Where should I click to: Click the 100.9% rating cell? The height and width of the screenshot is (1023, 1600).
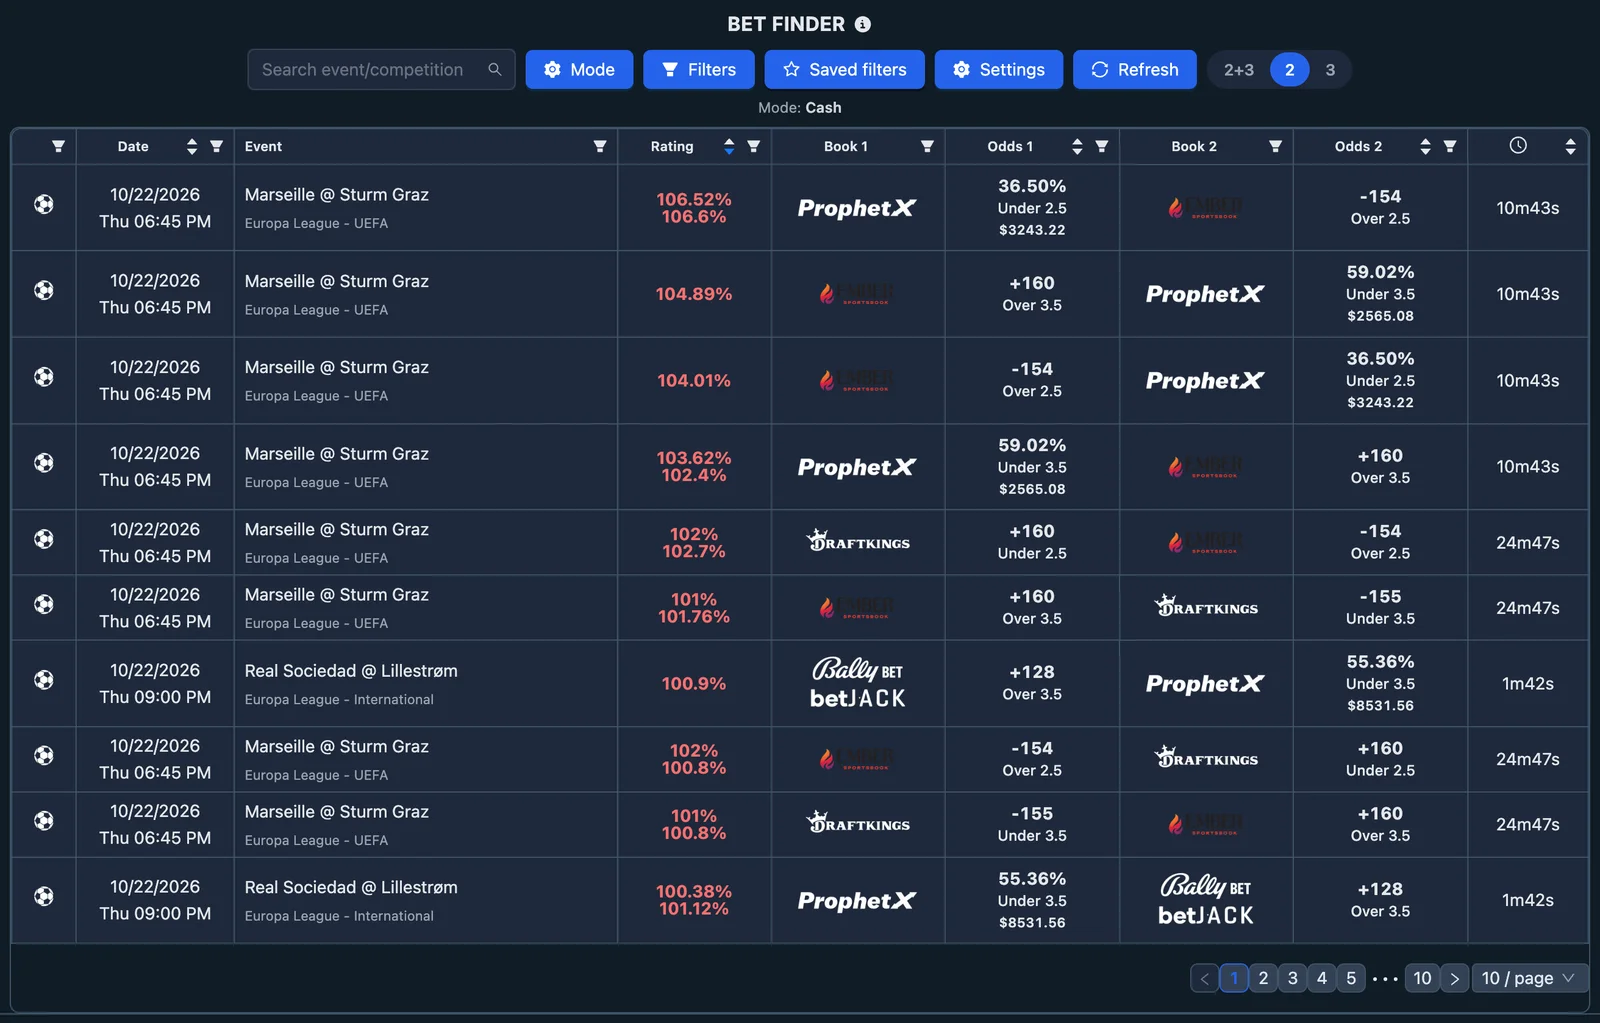click(x=694, y=684)
